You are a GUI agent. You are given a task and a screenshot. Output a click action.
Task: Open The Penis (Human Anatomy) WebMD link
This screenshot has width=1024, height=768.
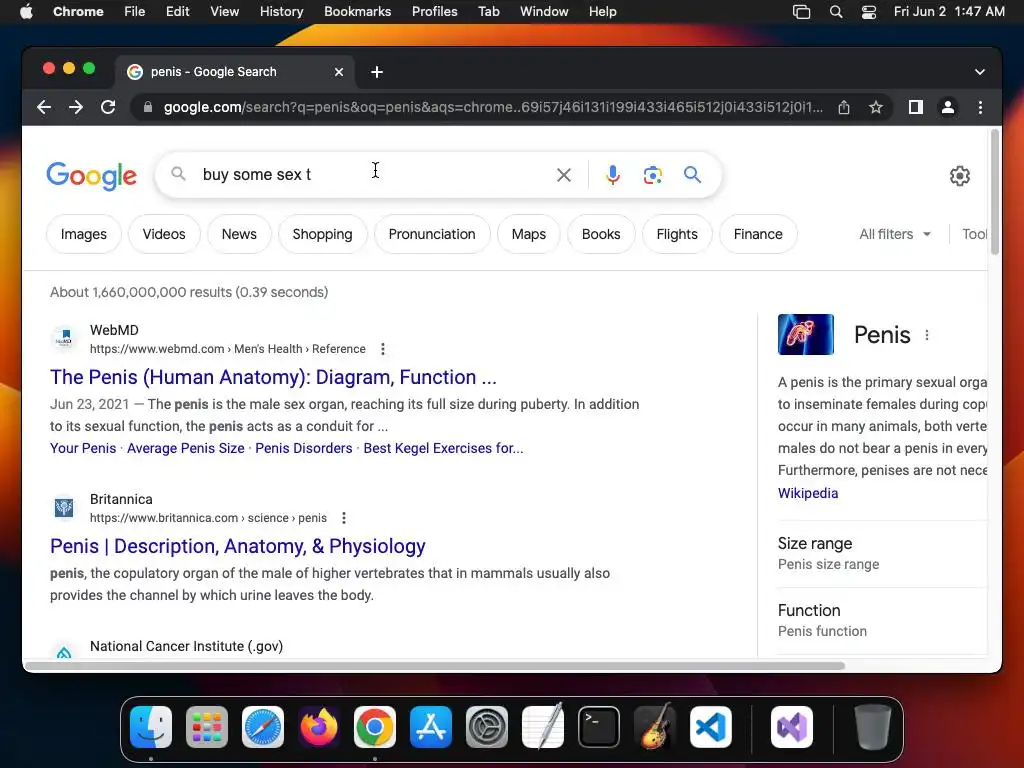(273, 377)
